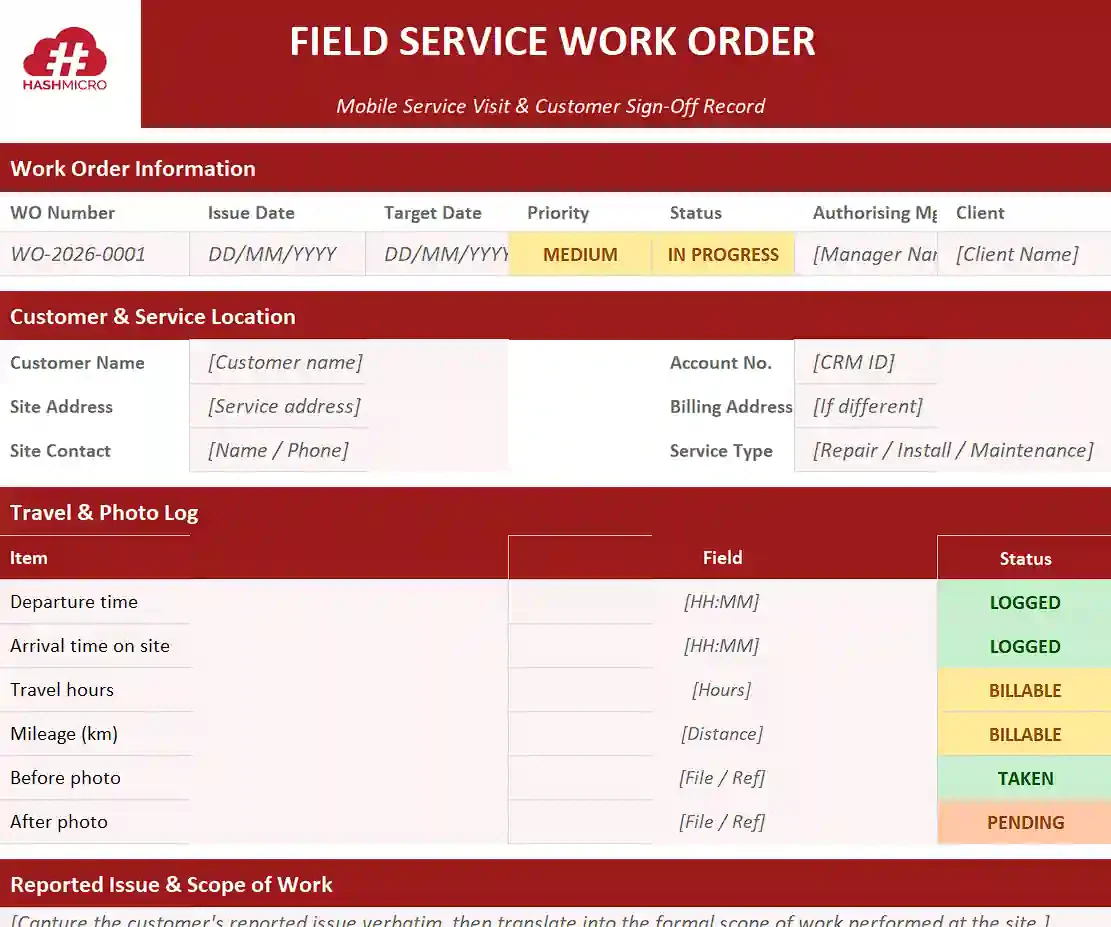This screenshot has width=1111, height=927.
Task: Click the Priority column label
Action: [558, 213]
